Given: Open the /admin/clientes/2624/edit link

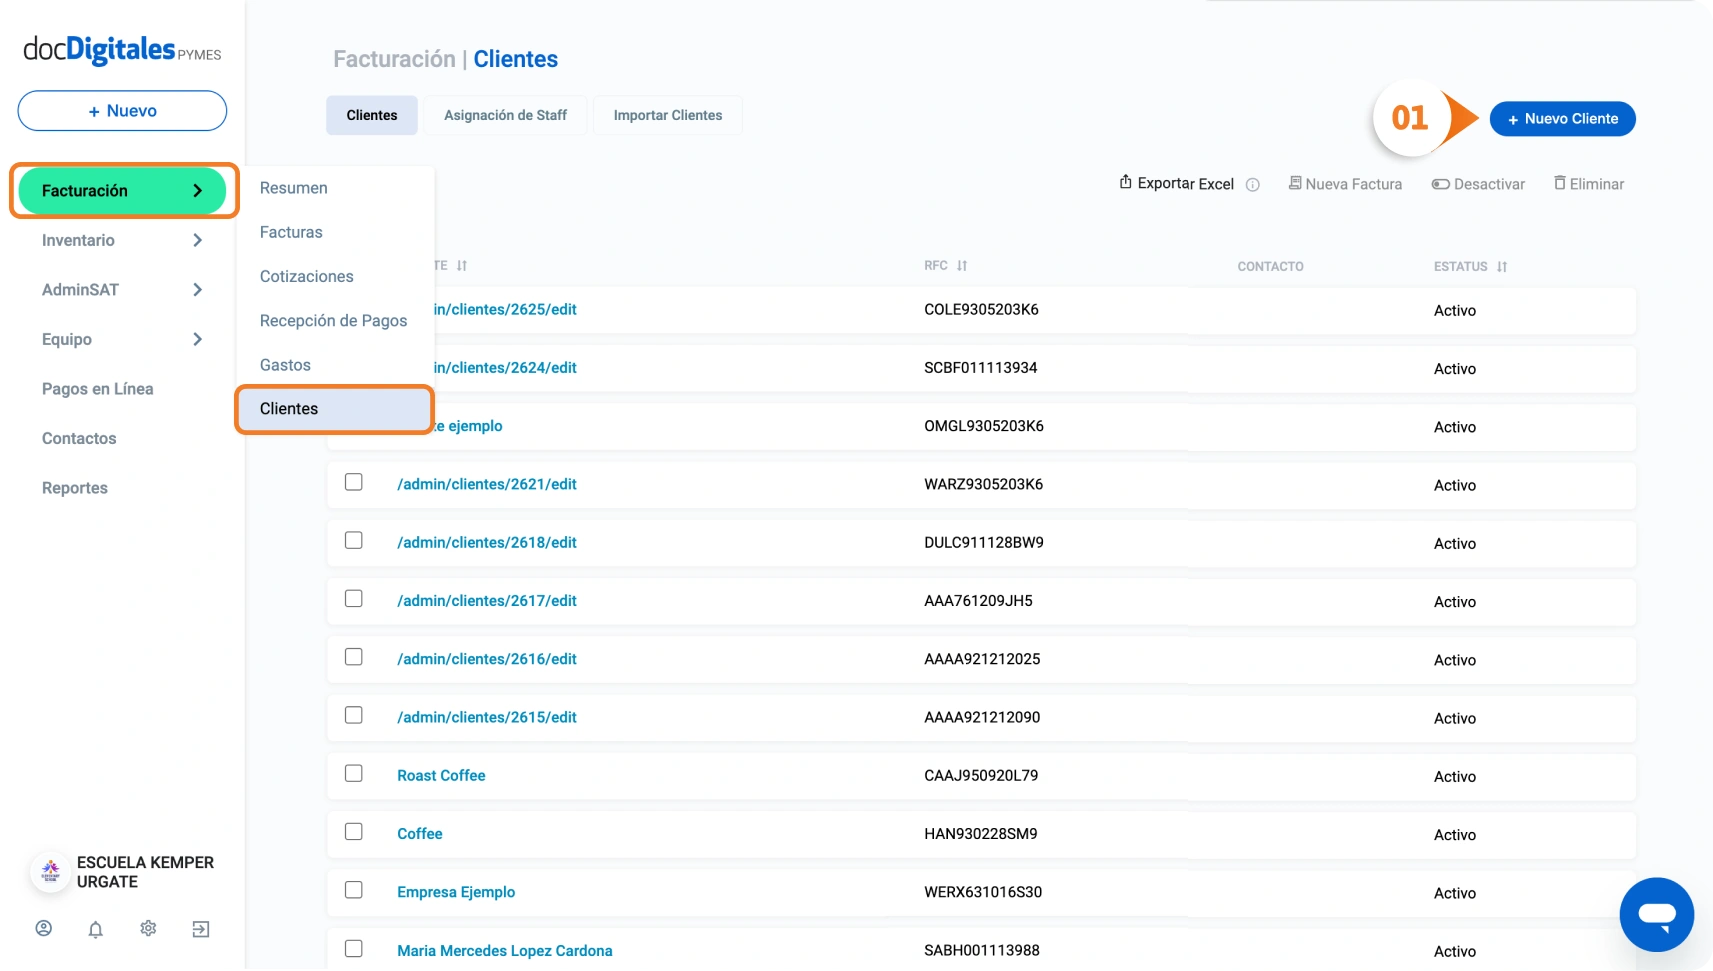Looking at the screenshot, I should [x=505, y=368].
